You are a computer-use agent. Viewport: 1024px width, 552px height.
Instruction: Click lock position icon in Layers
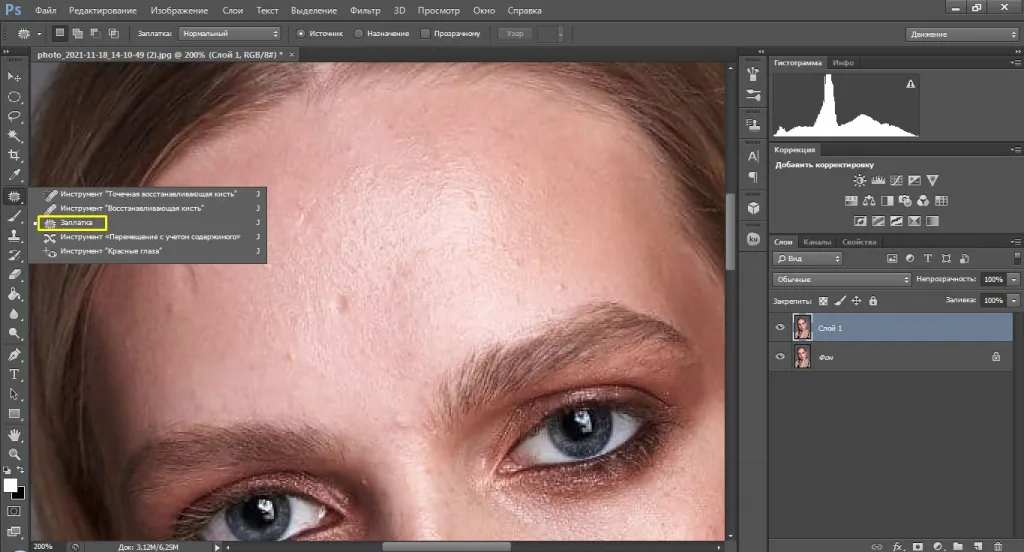856,301
